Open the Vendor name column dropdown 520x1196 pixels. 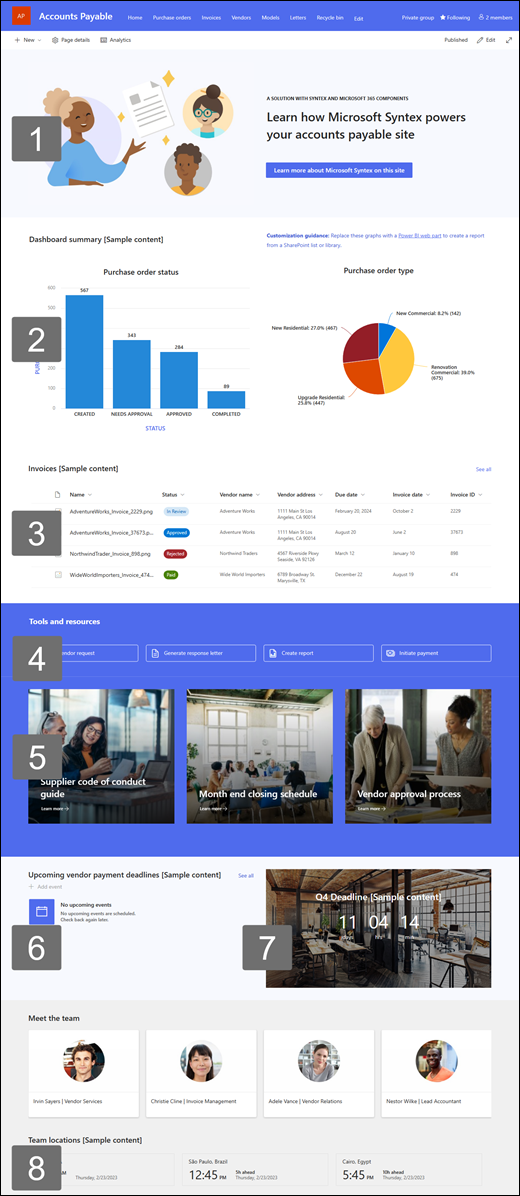258,494
